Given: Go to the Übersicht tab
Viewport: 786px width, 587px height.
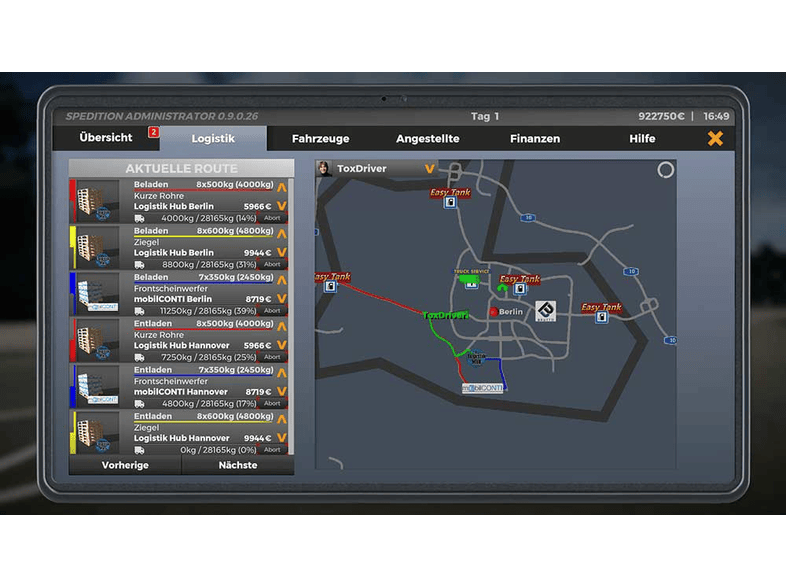Looking at the screenshot, I should tap(106, 139).
